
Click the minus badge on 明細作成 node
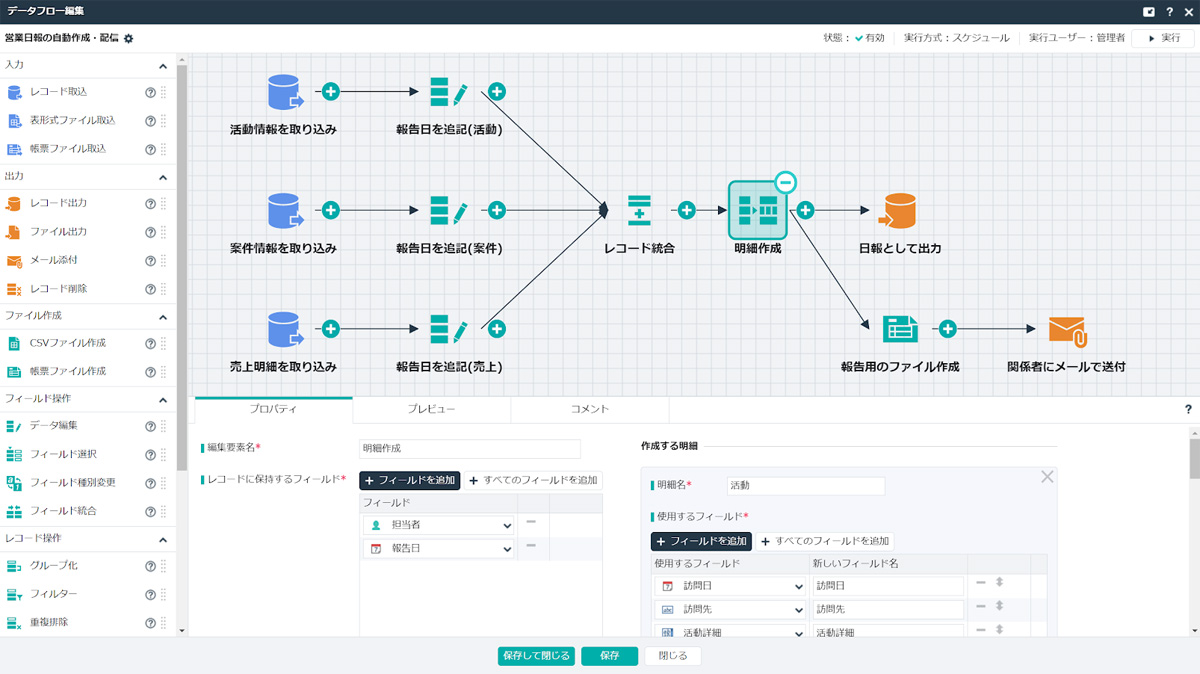[786, 182]
